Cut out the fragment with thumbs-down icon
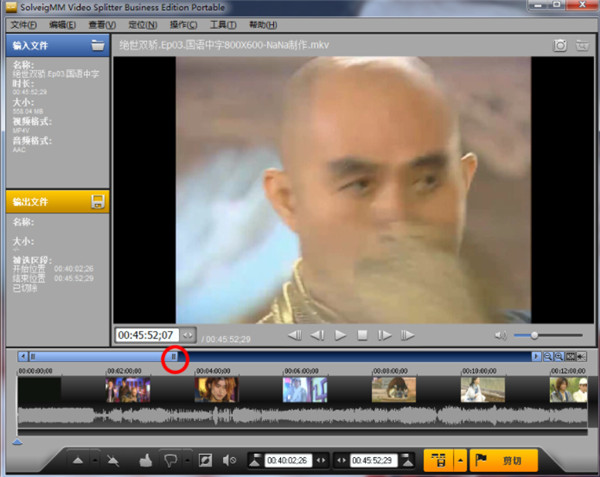 170,460
